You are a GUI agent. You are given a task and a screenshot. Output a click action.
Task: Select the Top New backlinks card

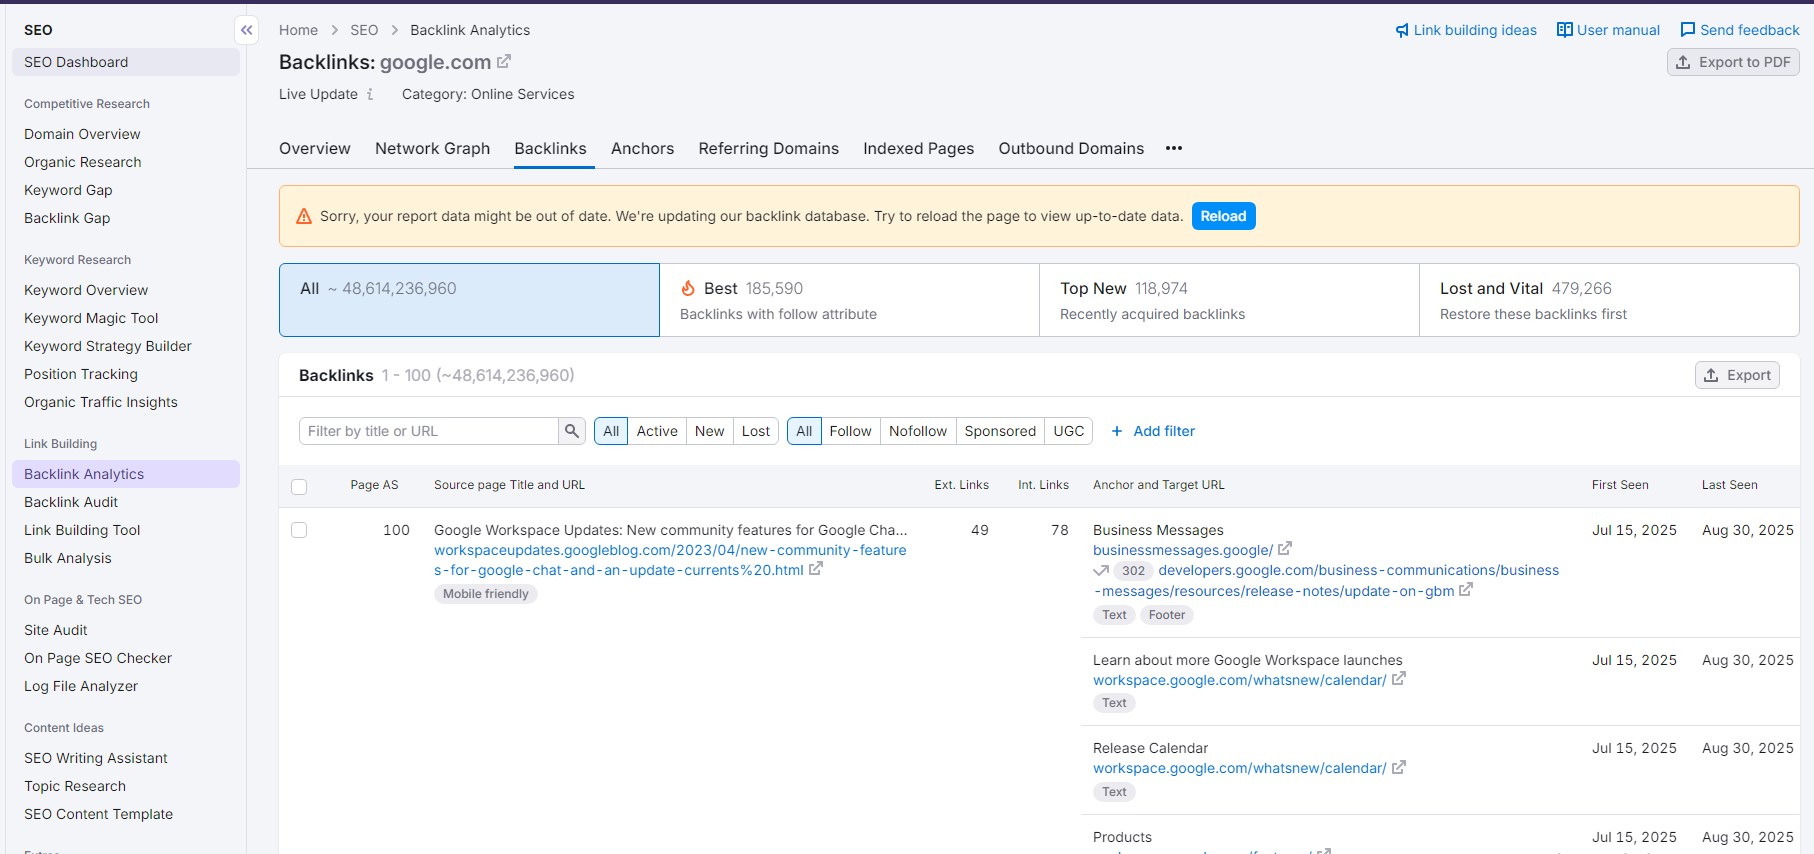[x=1229, y=300]
